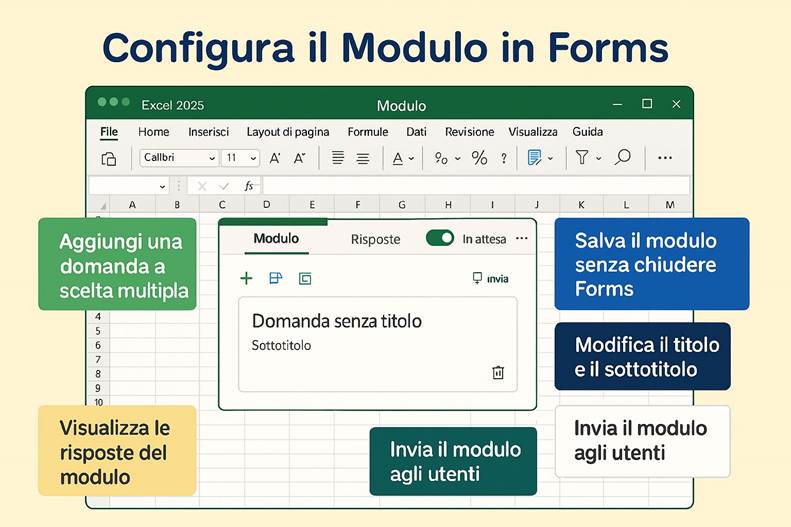Click the number format icon
The image size is (791, 527).
click(441, 158)
